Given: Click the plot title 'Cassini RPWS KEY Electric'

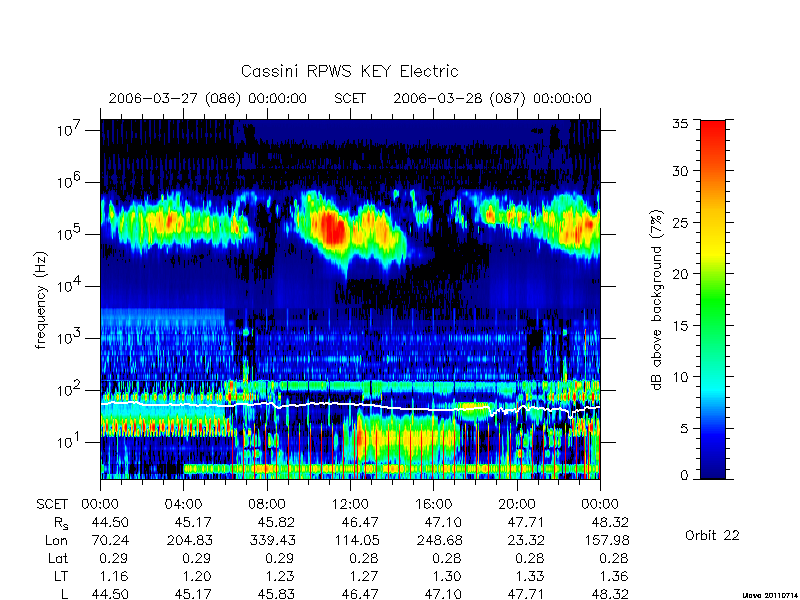Looking at the screenshot, I should (x=349, y=71).
